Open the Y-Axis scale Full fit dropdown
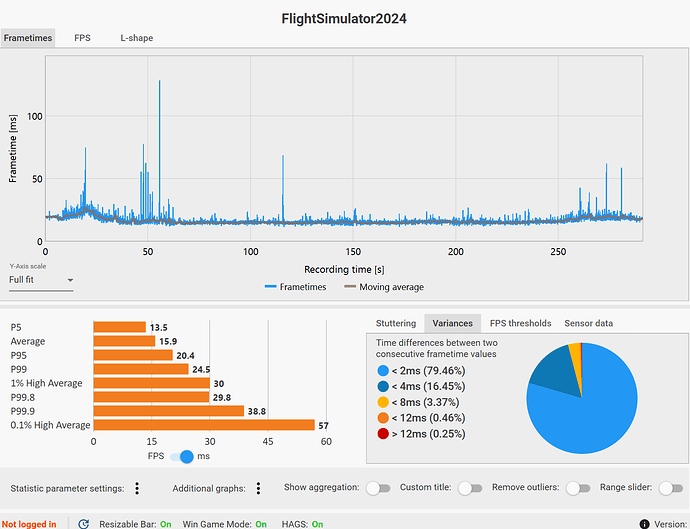Image resolution: width=690 pixels, height=529 pixels. coord(41,280)
